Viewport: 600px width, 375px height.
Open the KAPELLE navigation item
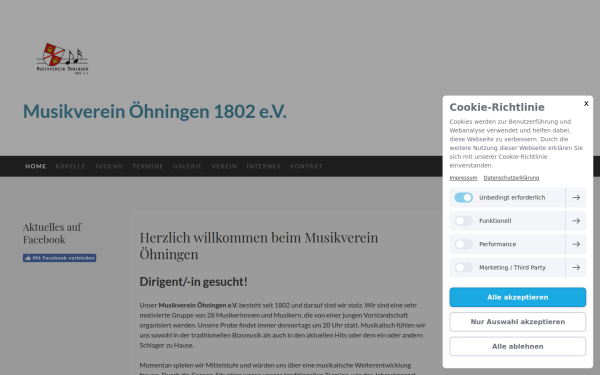[x=70, y=166]
